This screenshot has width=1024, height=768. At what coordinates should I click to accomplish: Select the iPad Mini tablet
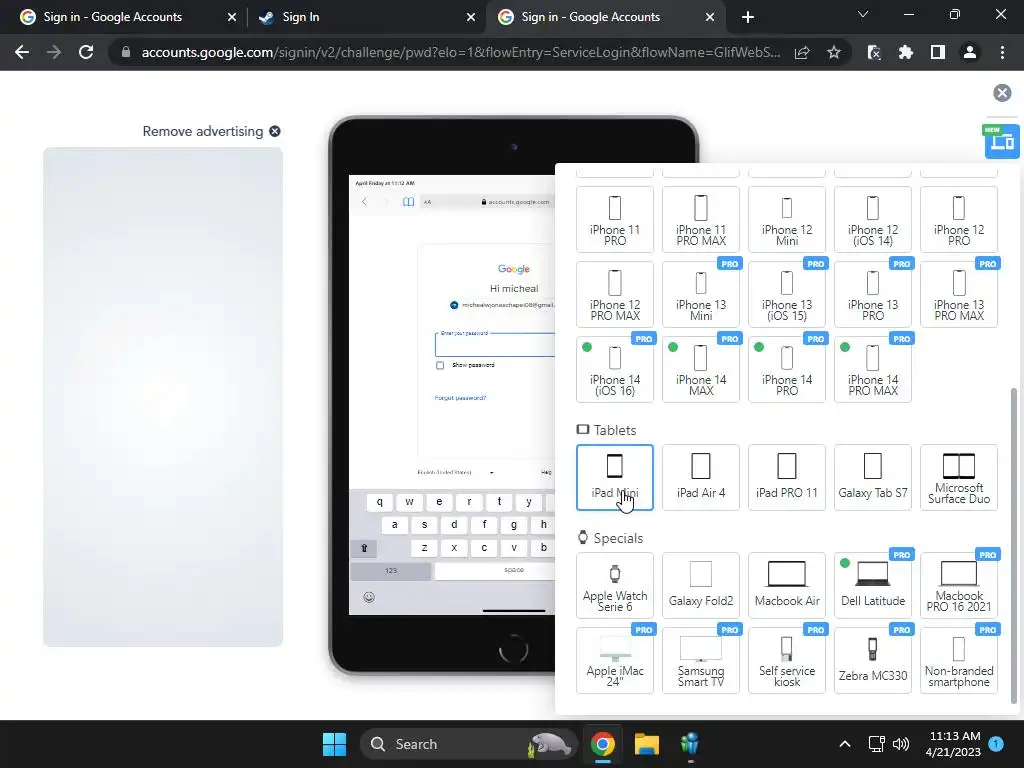click(615, 477)
